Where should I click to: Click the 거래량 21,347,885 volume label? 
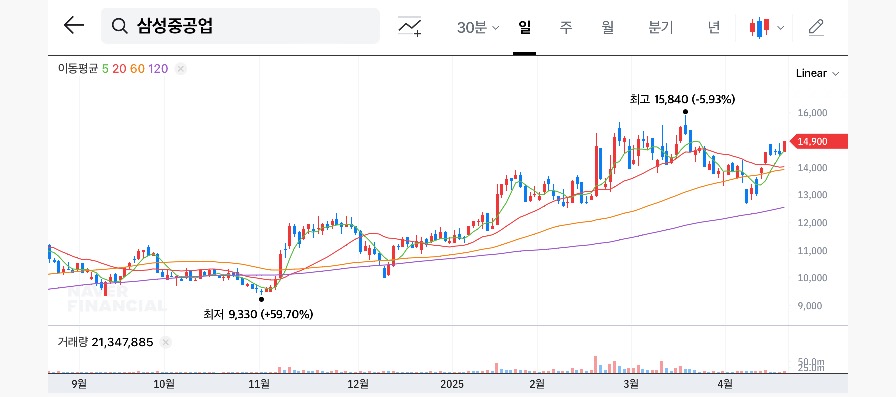[x=105, y=342]
